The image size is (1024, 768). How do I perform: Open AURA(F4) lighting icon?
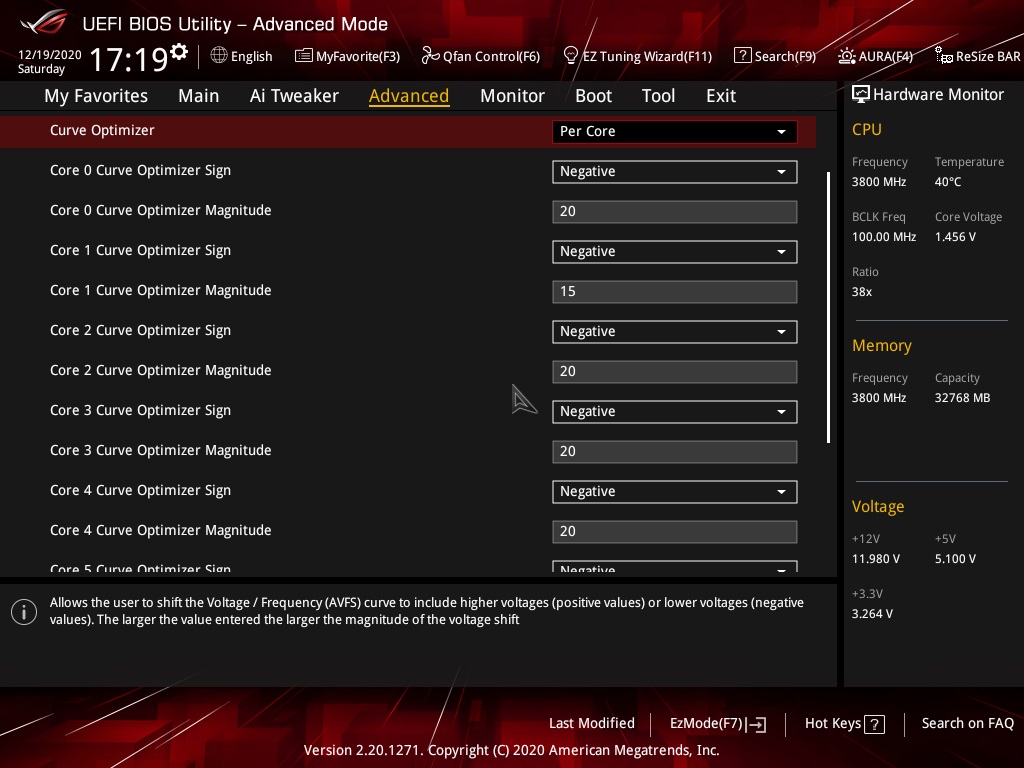pos(846,56)
